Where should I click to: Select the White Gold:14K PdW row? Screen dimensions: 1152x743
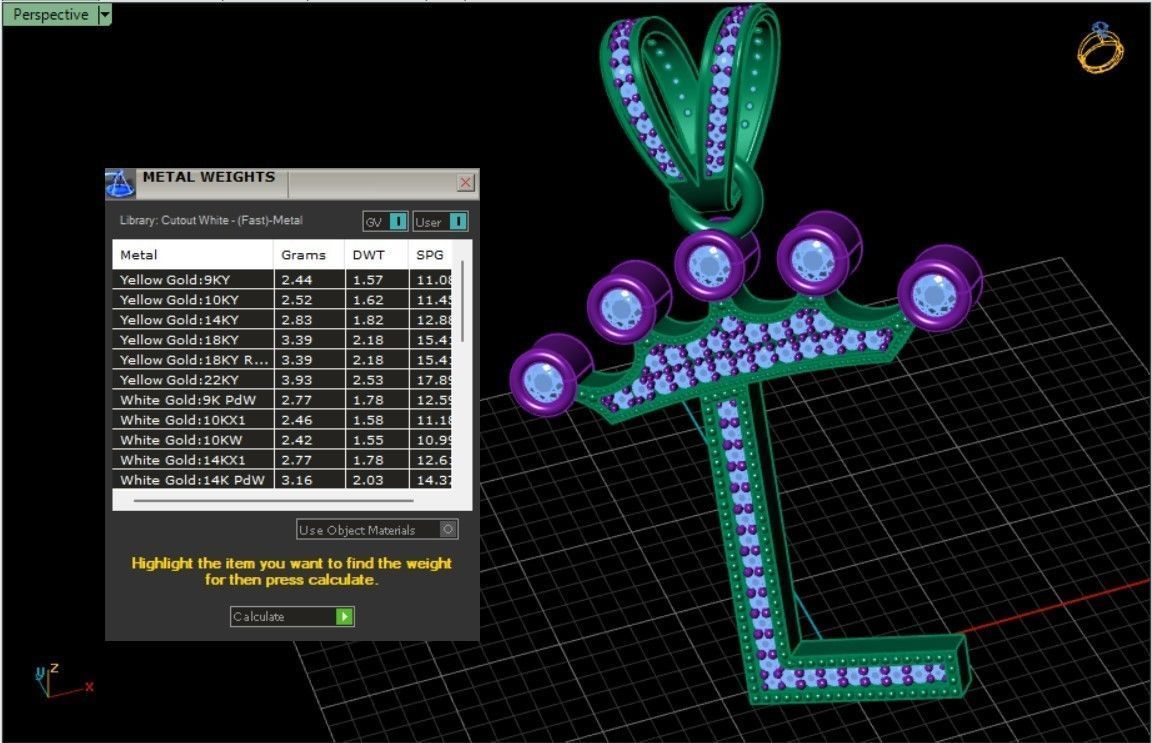click(282, 479)
